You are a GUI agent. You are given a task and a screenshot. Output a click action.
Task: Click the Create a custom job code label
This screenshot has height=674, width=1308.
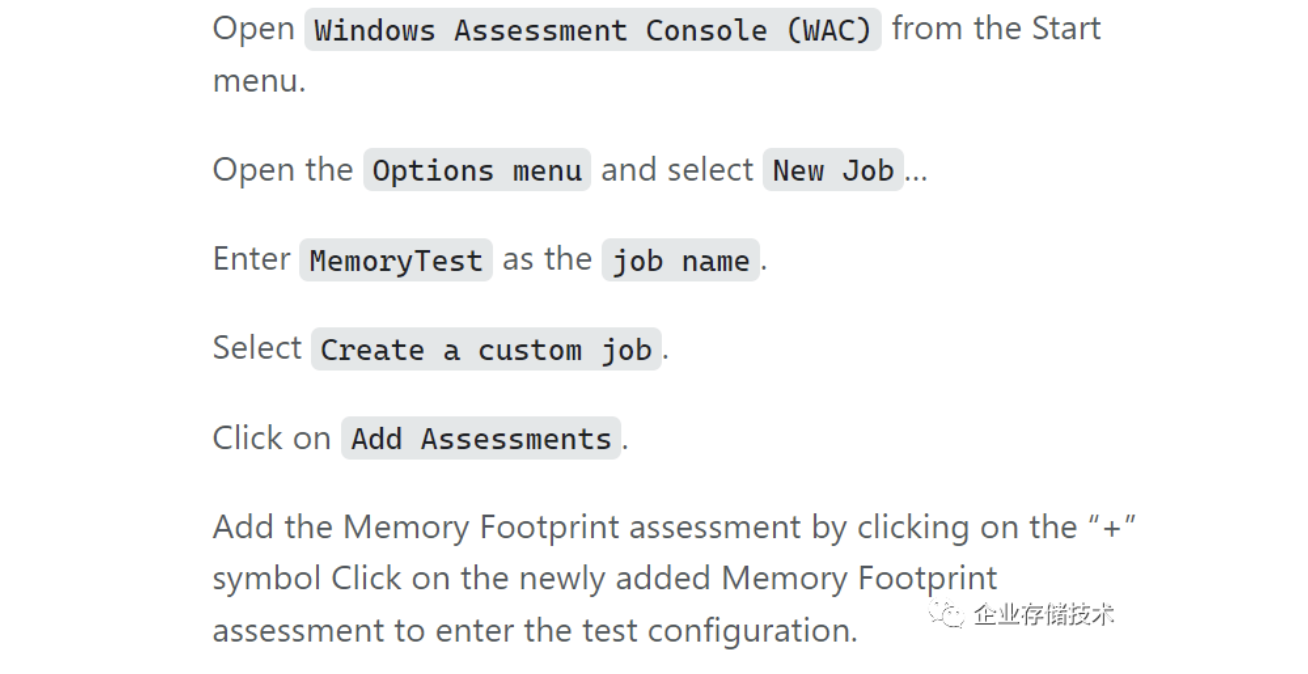(x=486, y=350)
